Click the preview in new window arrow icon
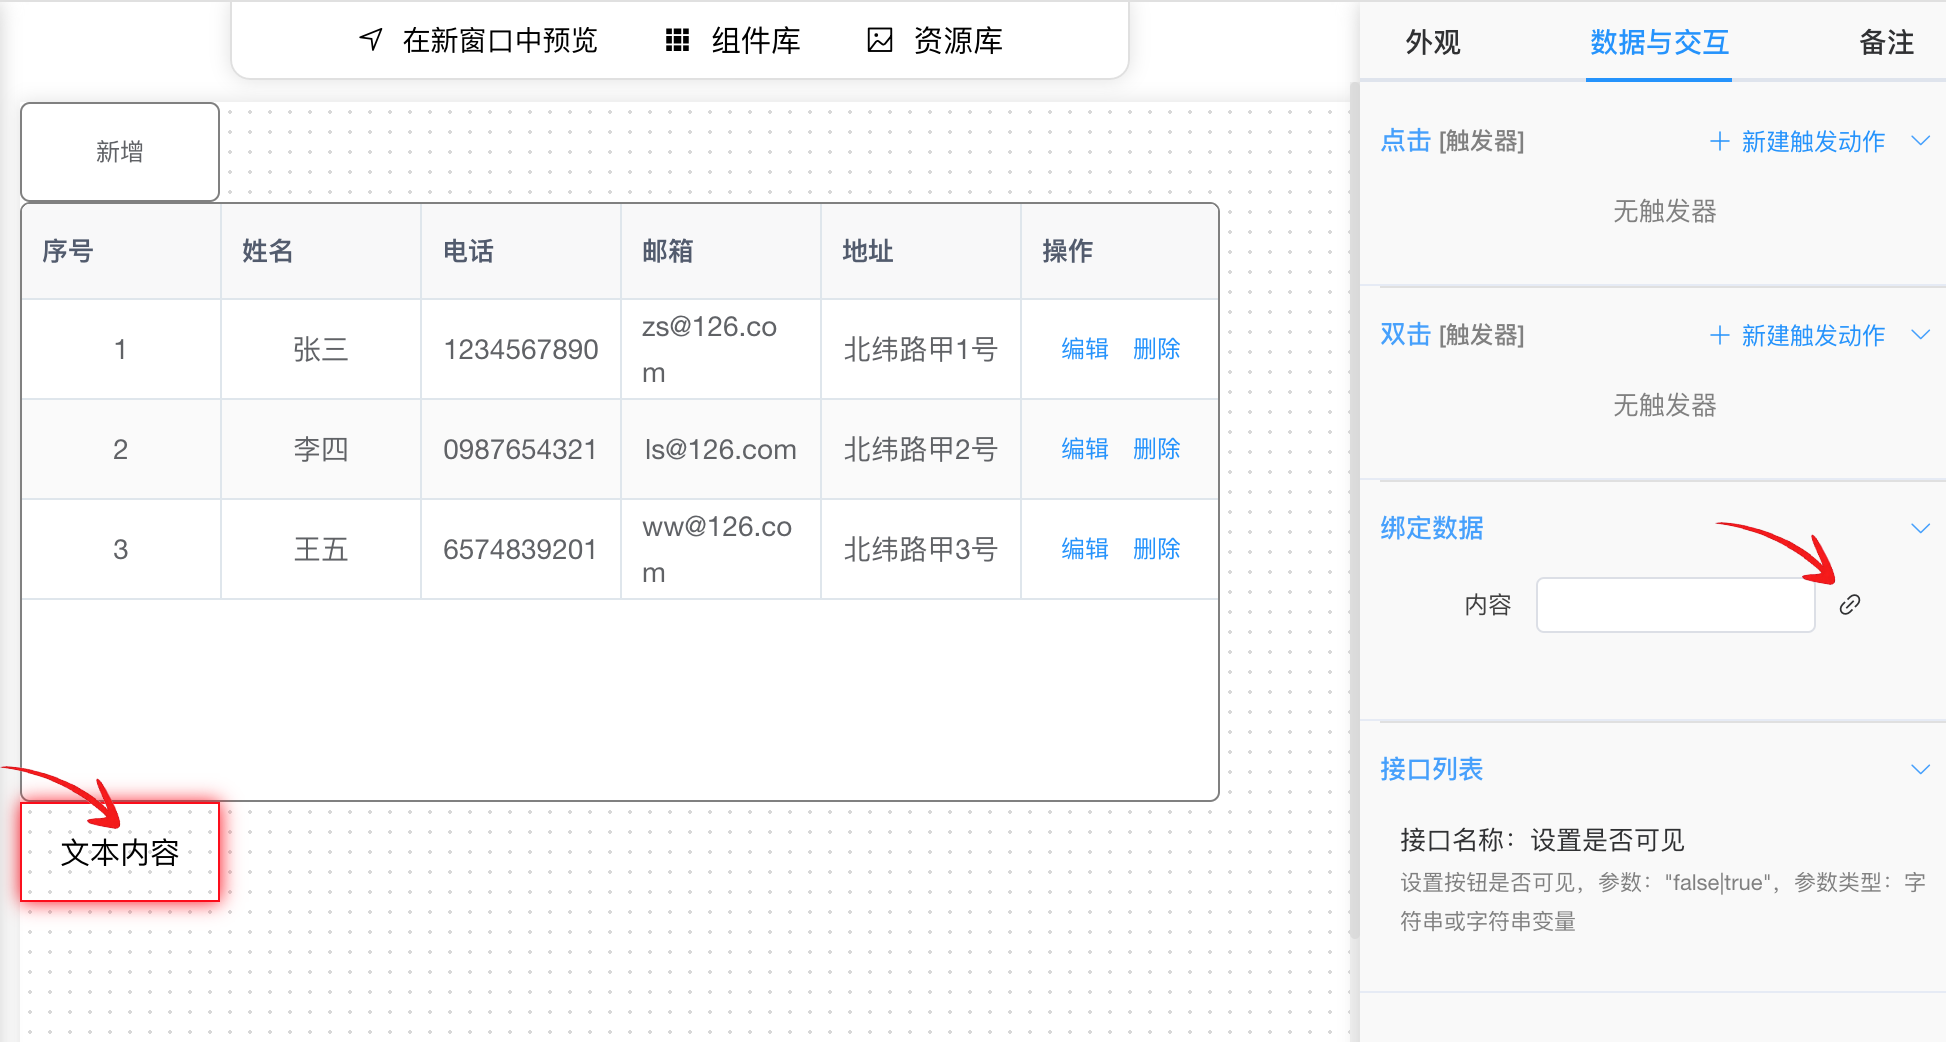The image size is (1946, 1042). pyautogui.click(x=371, y=40)
